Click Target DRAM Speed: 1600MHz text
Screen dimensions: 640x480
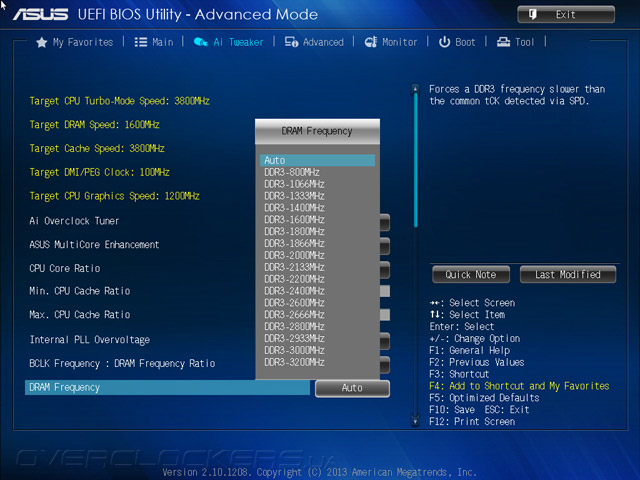coord(94,125)
